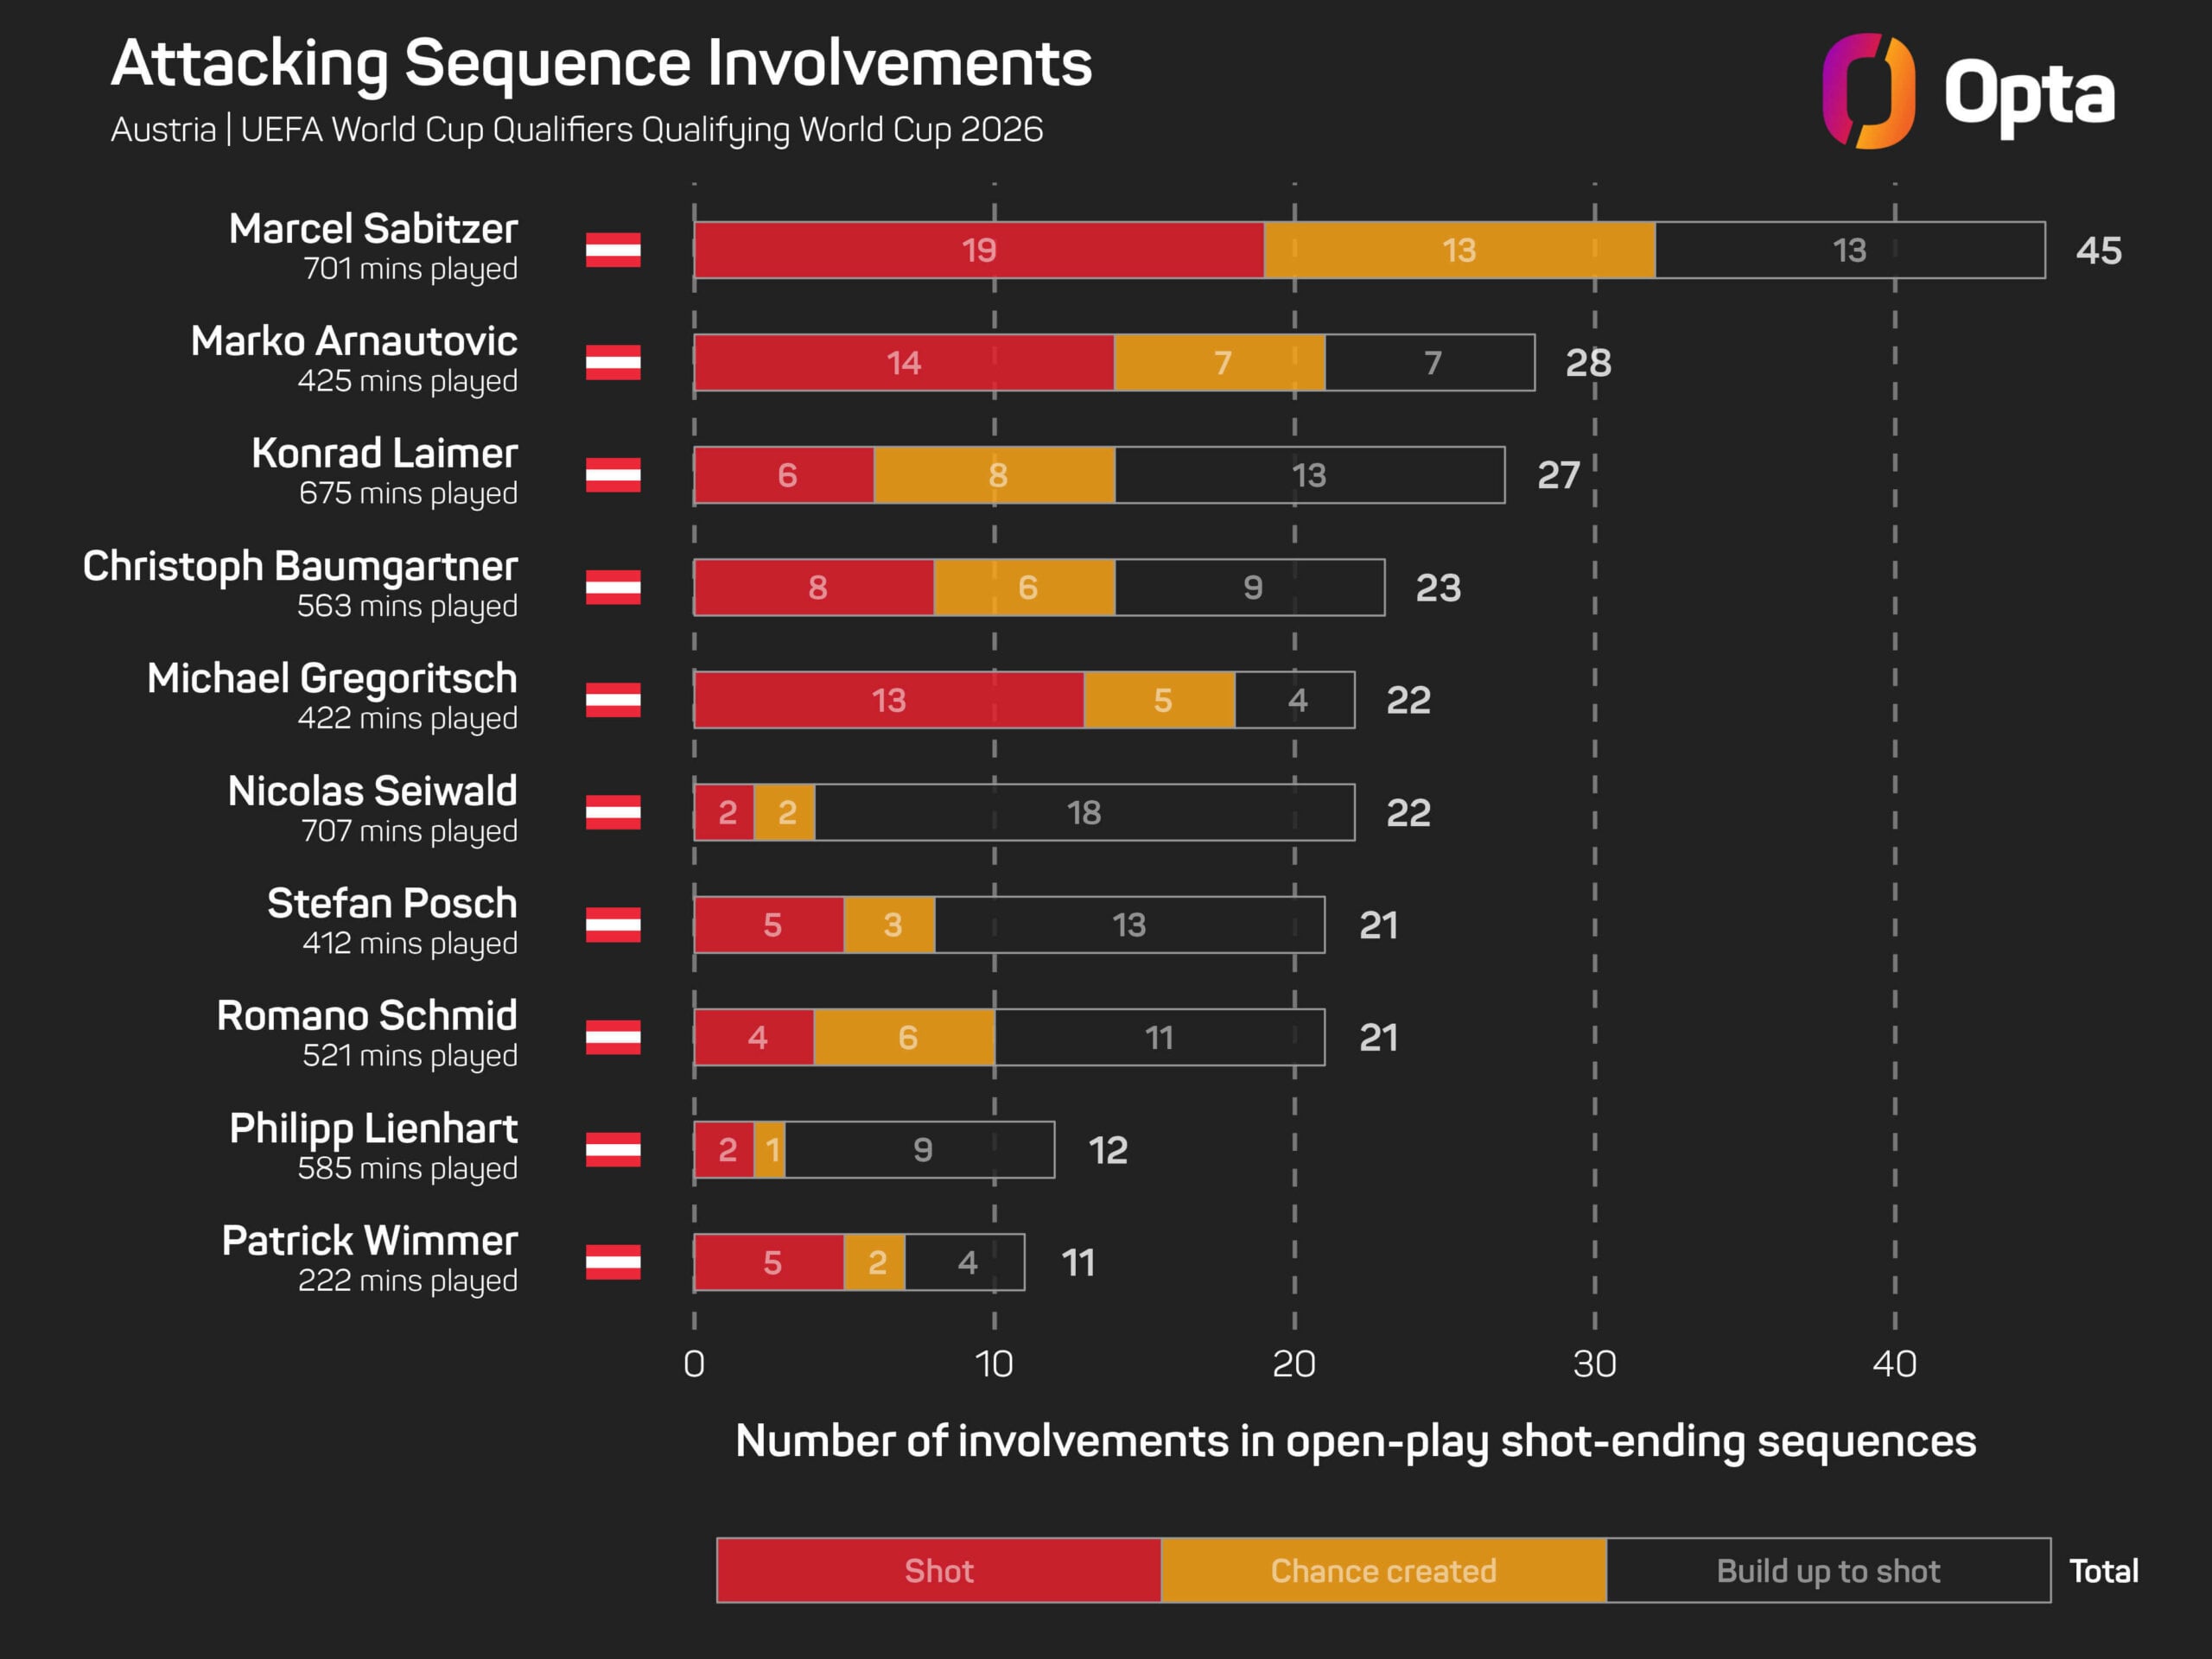Screen dimensions: 2212x1659
Task: Click the Attacking Sequence Involvements title
Action: 601,63
